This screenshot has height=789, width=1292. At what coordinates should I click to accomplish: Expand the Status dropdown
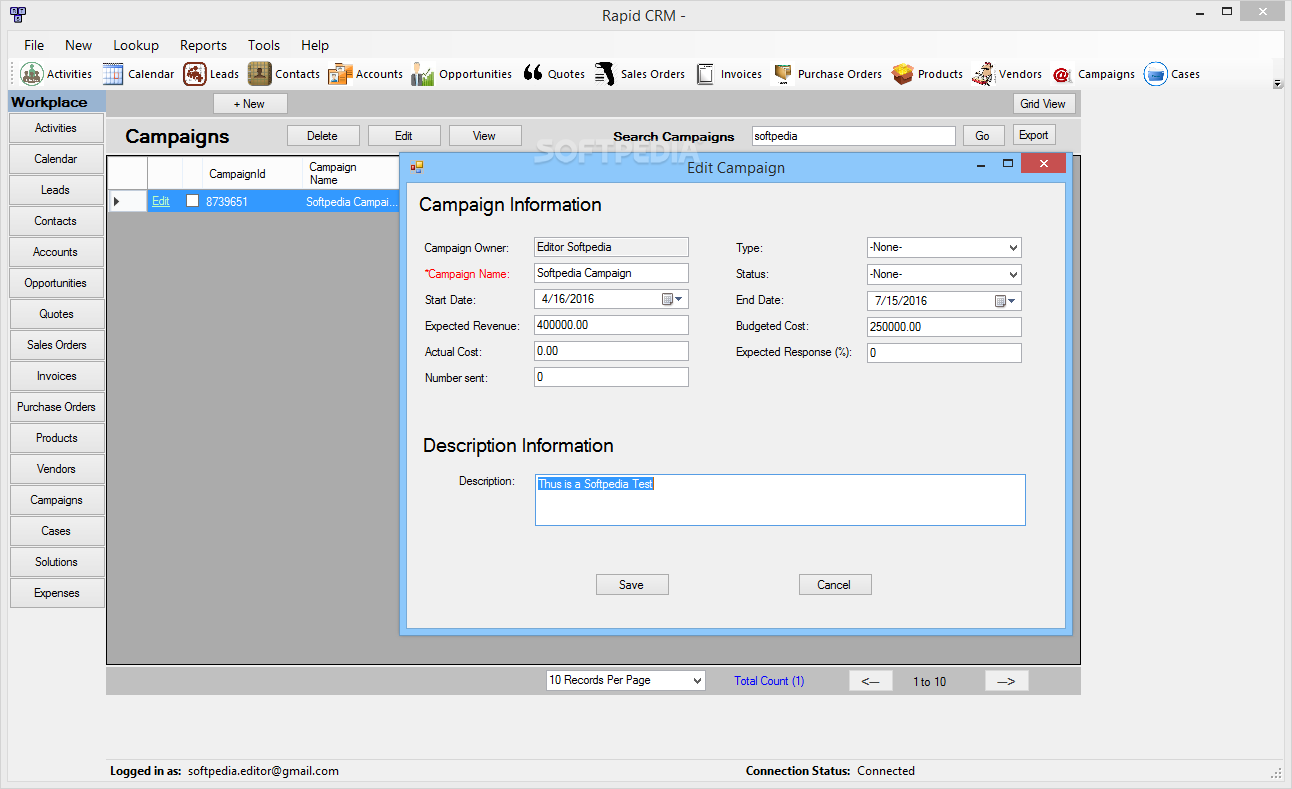[1013, 274]
